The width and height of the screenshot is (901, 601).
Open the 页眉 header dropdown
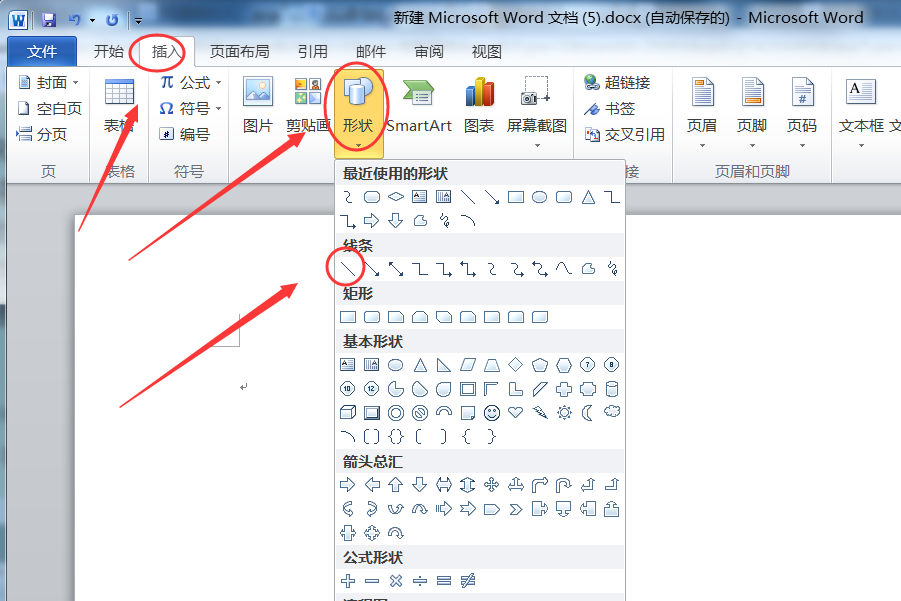[x=702, y=108]
